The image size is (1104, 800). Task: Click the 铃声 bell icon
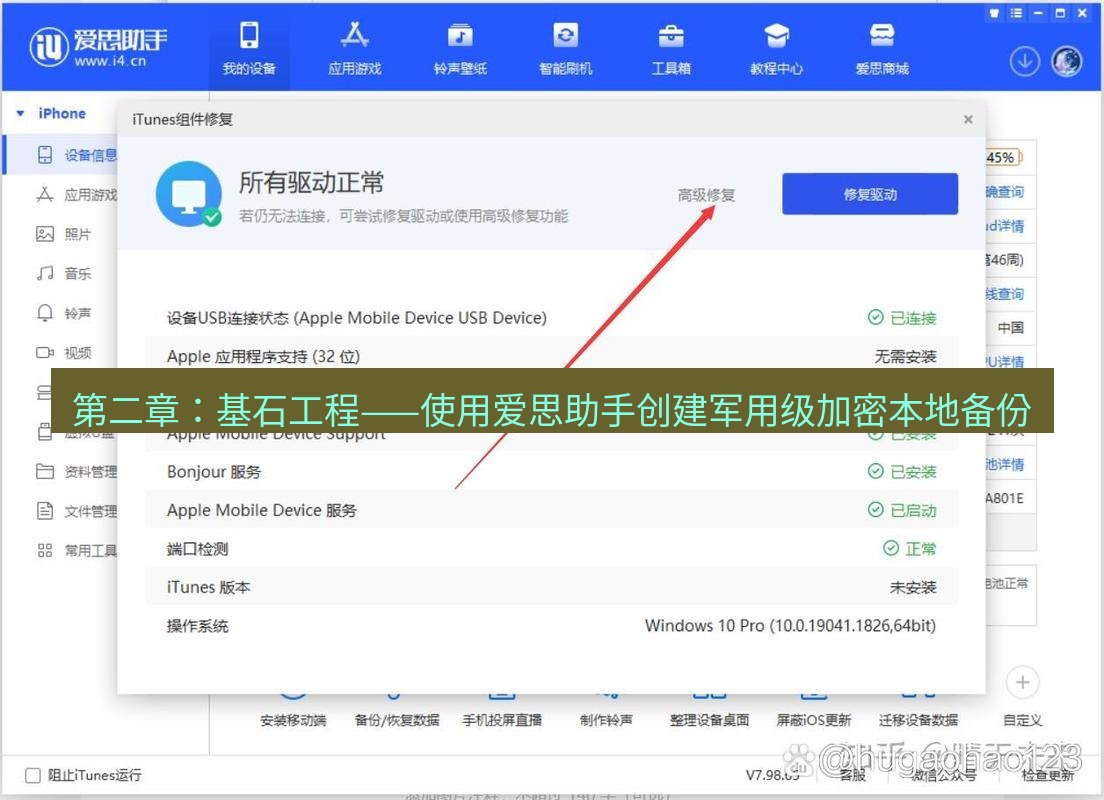click(x=44, y=313)
